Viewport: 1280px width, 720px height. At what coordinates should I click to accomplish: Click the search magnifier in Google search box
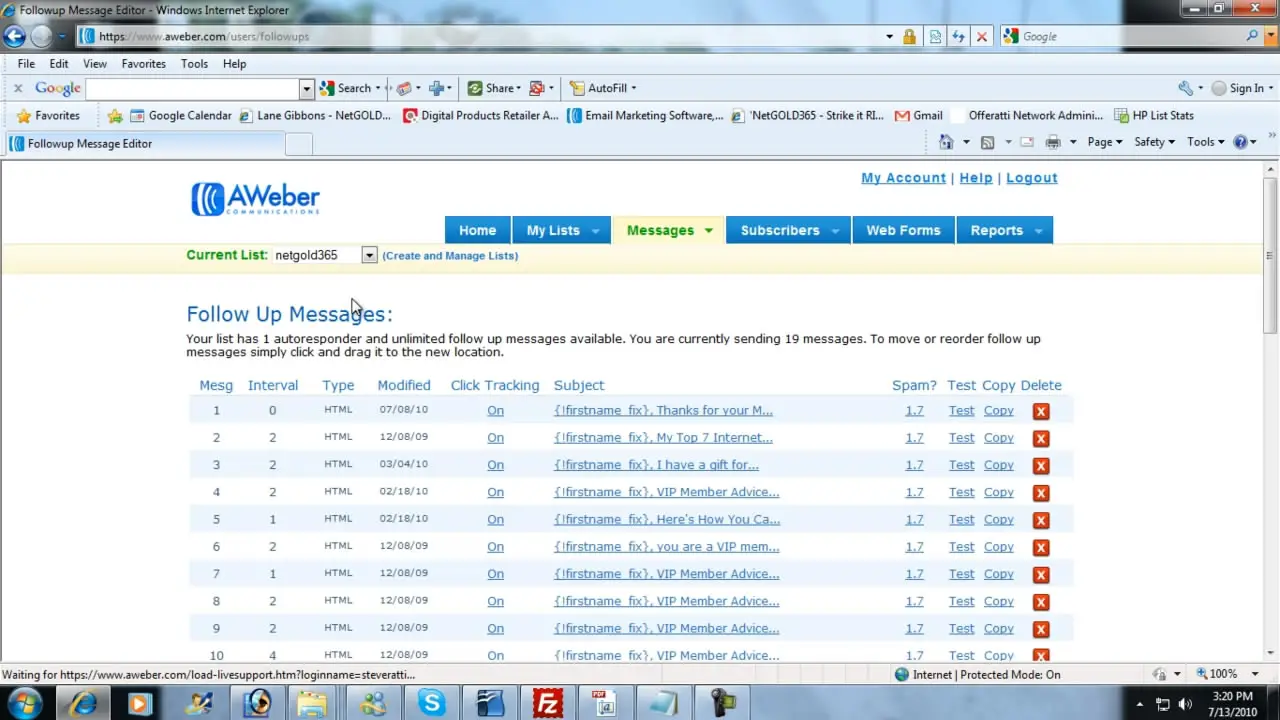point(1253,36)
